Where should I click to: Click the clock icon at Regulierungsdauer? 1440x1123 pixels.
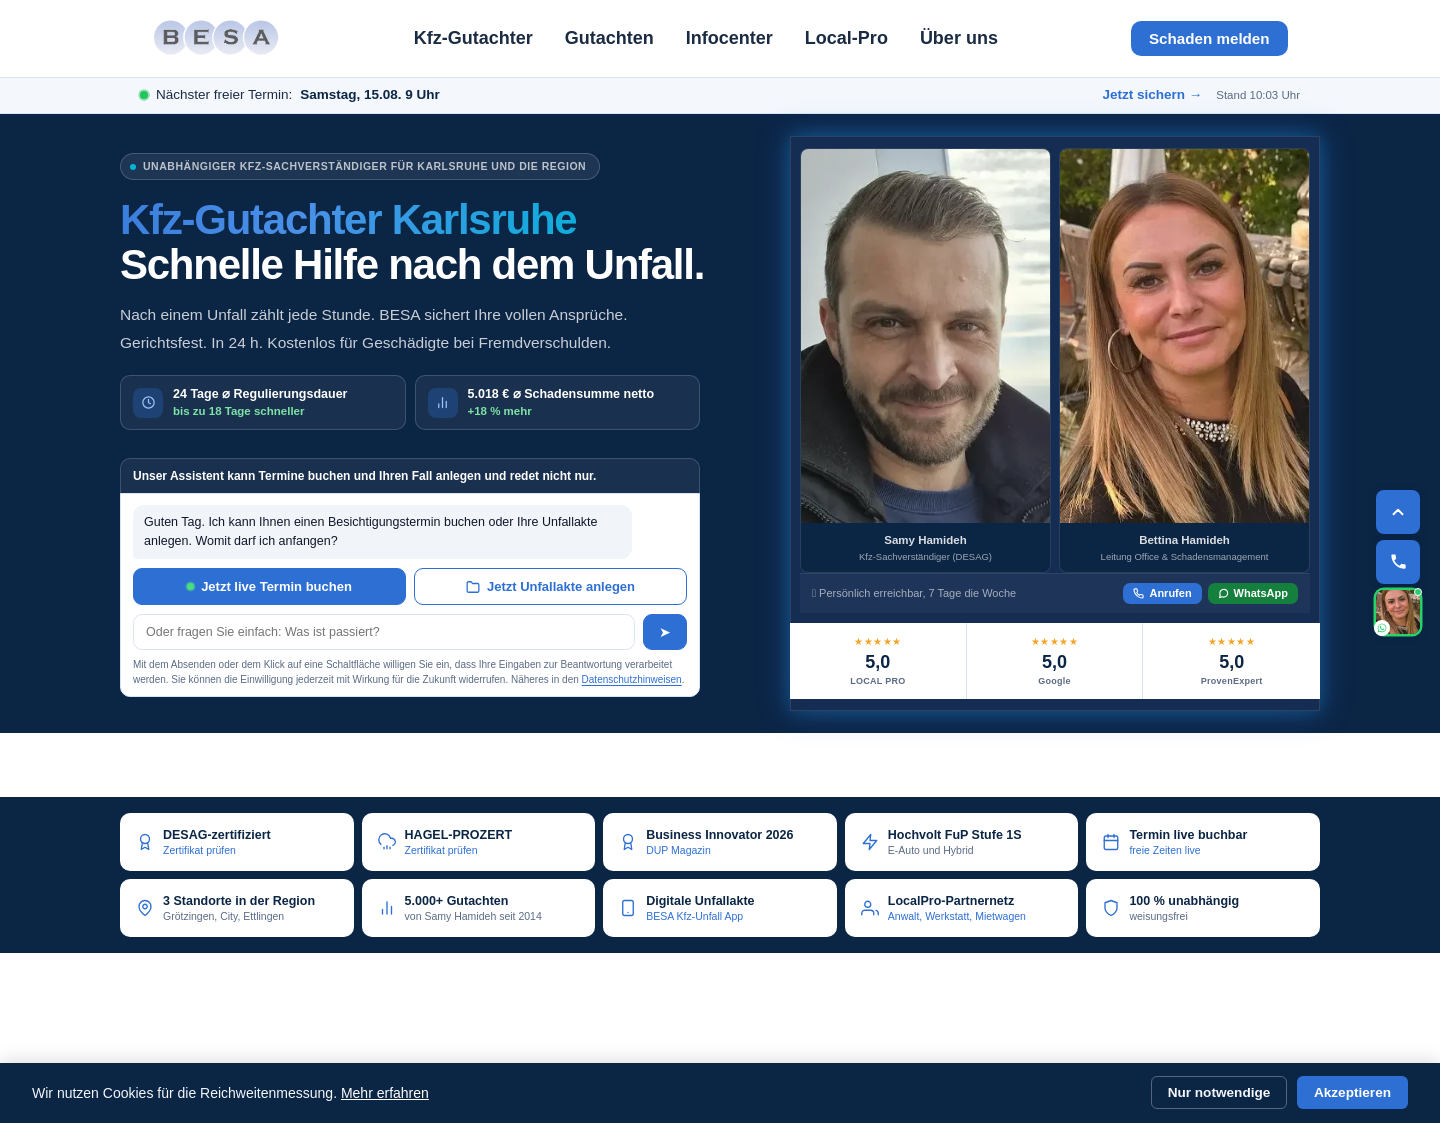pos(148,402)
